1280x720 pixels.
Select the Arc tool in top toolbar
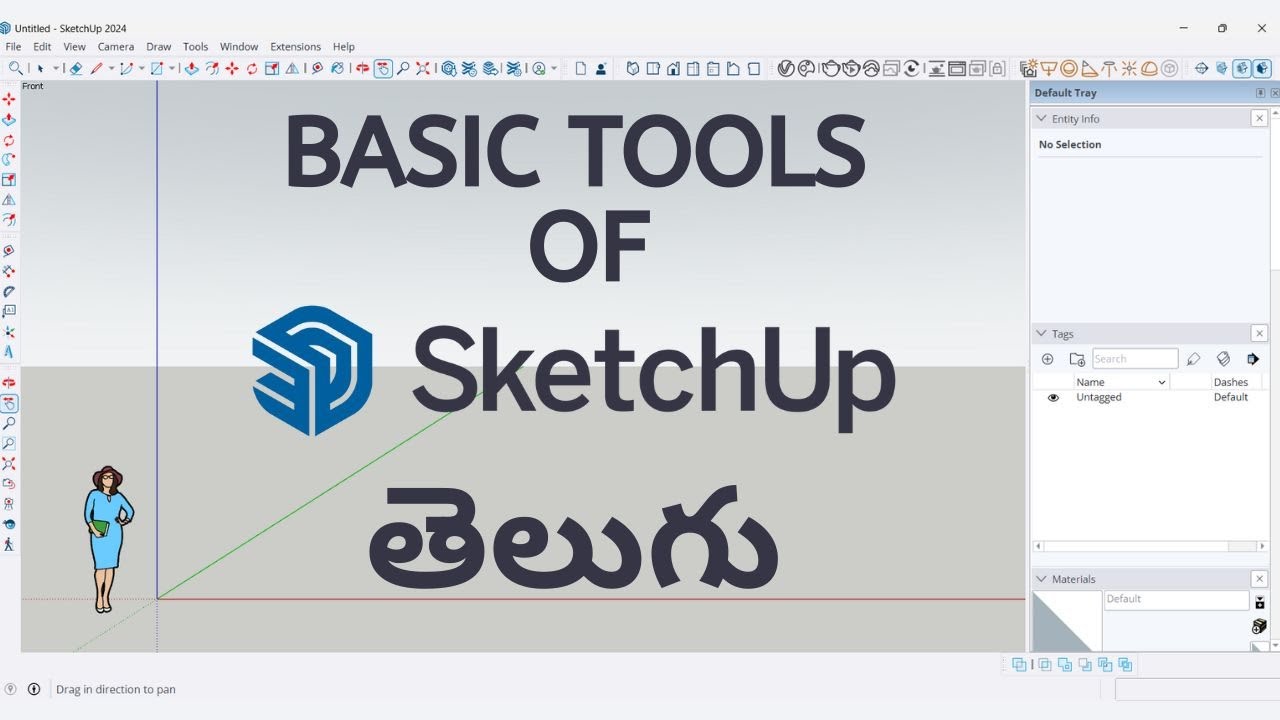point(126,69)
